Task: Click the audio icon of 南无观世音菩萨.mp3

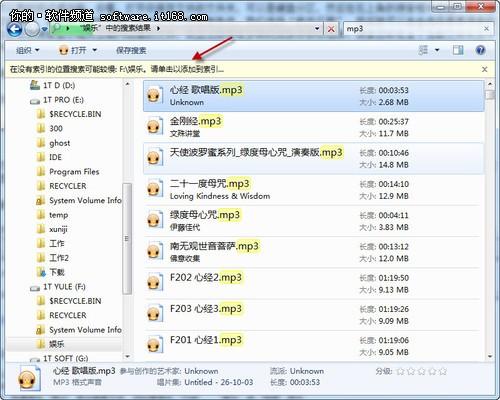Action: (x=154, y=252)
